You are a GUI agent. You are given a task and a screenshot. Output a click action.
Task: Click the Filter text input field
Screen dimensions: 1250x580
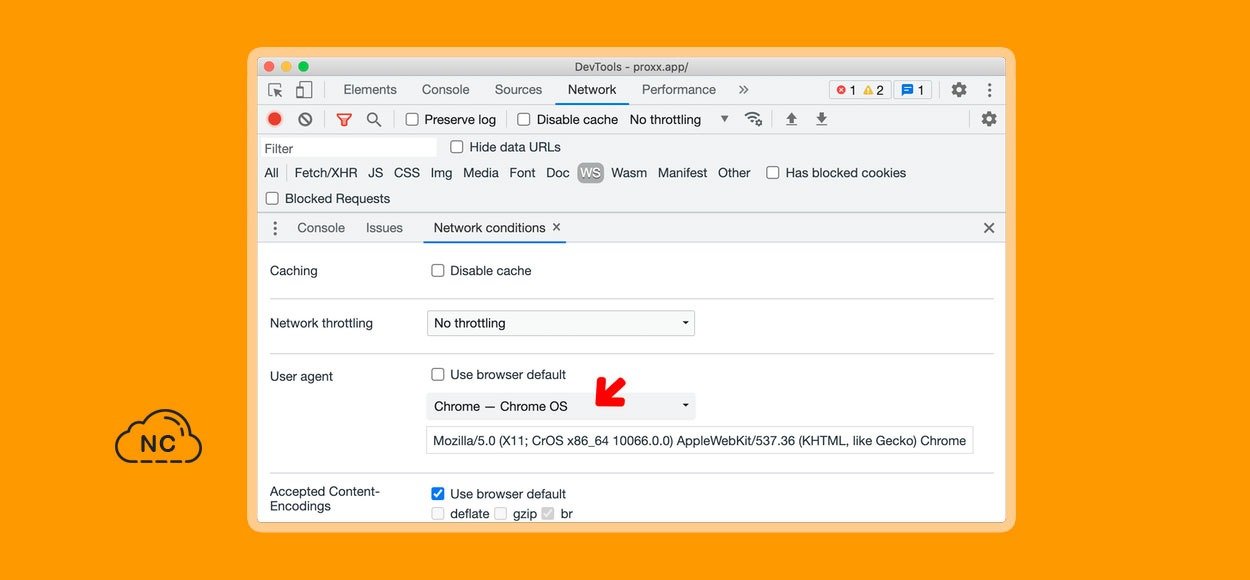point(348,148)
